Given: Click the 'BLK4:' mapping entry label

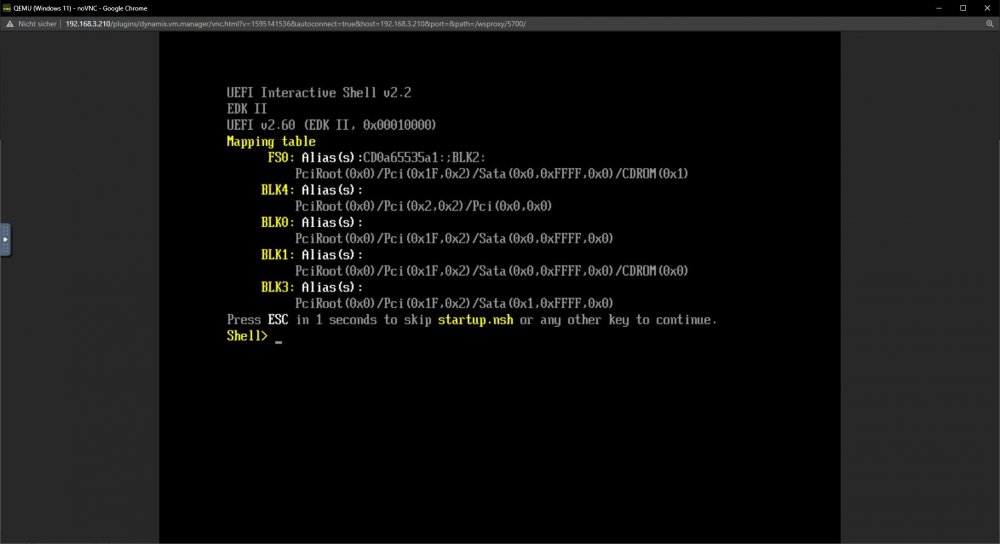Looking at the screenshot, I should (x=278, y=190).
